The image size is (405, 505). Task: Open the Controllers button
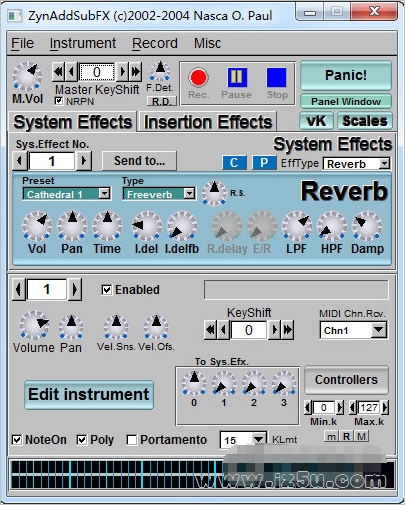point(346,380)
